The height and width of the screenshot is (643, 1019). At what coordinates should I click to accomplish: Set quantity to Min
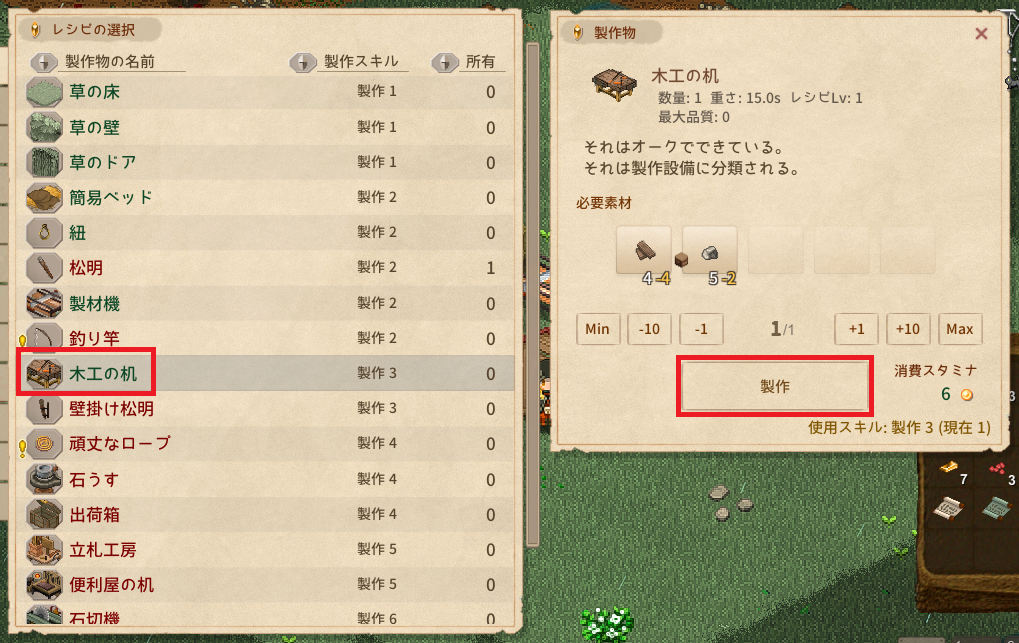pyautogui.click(x=598, y=329)
